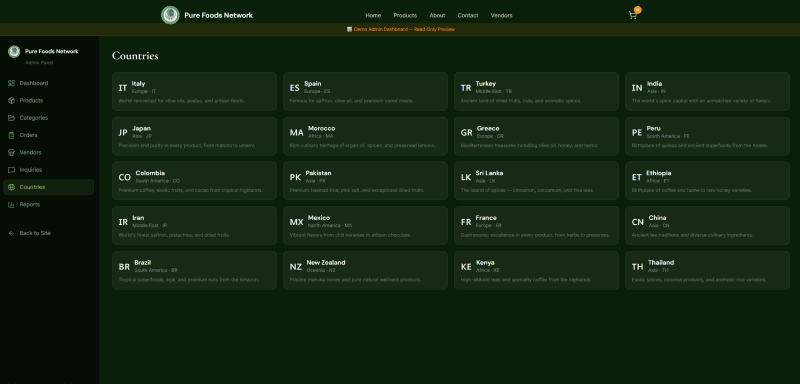Click the Demo Admin Dashboard banner text

401,29
